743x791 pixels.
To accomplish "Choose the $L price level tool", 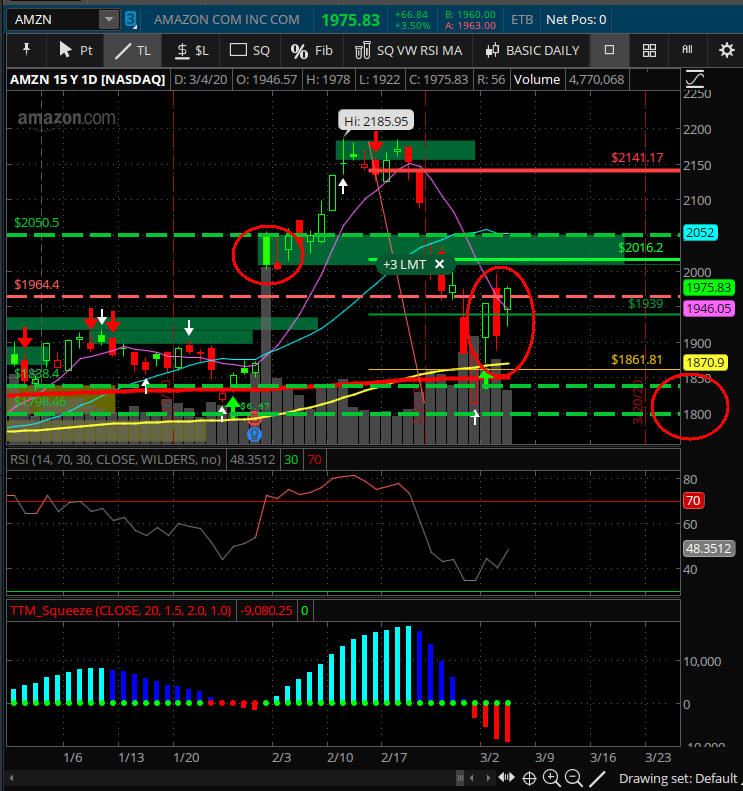I will click(190, 50).
